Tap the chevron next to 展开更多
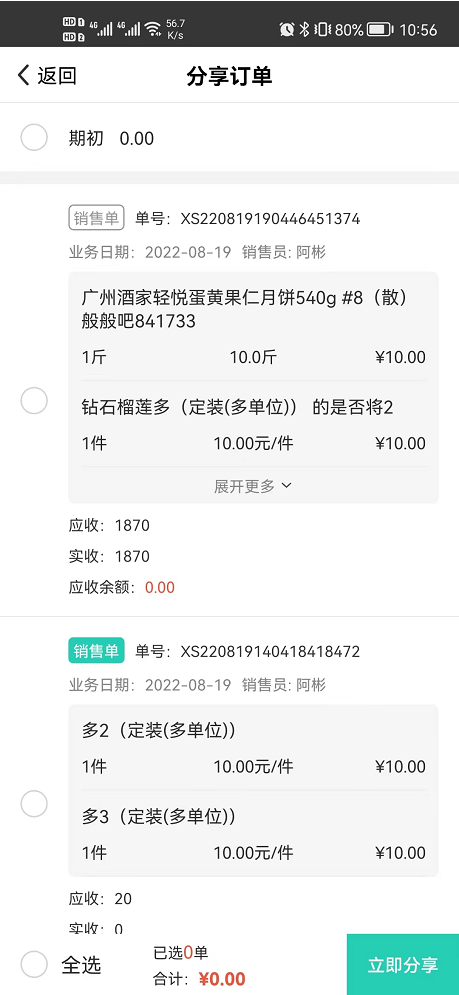The image size is (459, 995). [x=286, y=485]
